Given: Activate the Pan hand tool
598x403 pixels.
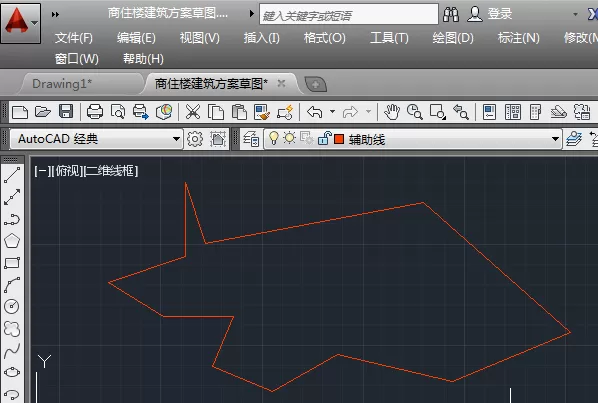Looking at the screenshot, I should pos(392,112).
